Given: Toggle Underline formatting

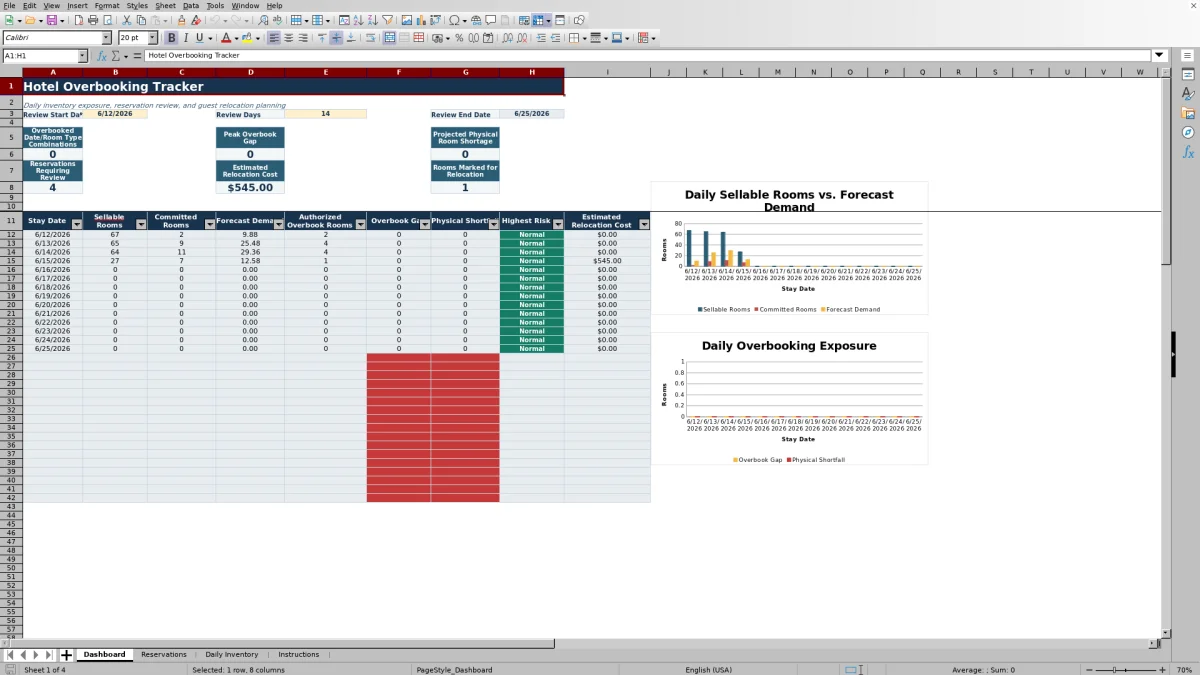Looking at the screenshot, I should (x=200, y=38).
